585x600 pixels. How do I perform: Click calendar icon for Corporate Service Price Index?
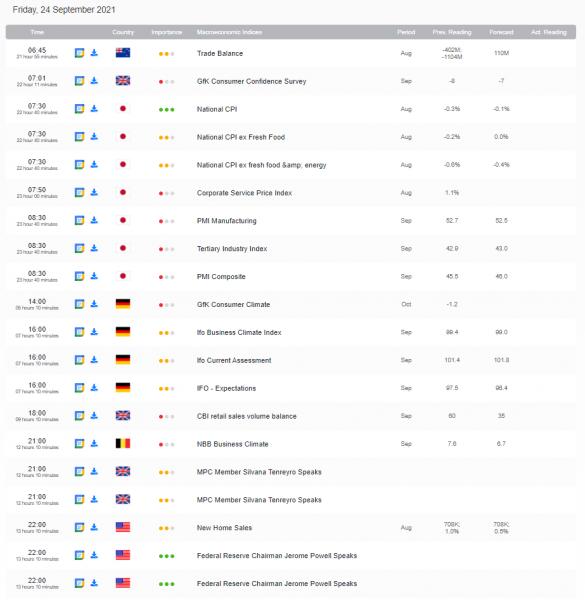coord(79,192)
